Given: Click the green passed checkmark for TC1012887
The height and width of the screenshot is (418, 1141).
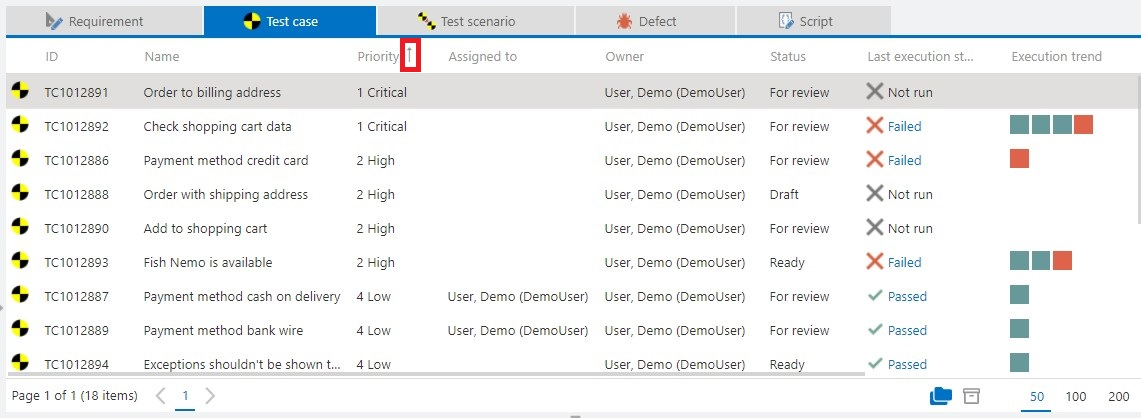Looking at the screenshot, I should pos(875,296).
